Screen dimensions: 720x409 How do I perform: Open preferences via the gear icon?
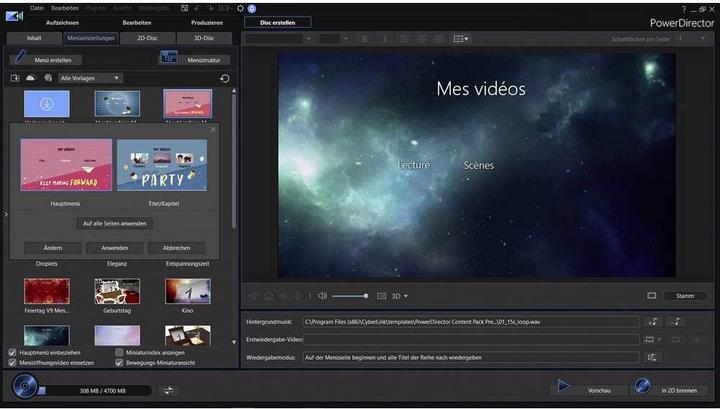tap(240, 9)
